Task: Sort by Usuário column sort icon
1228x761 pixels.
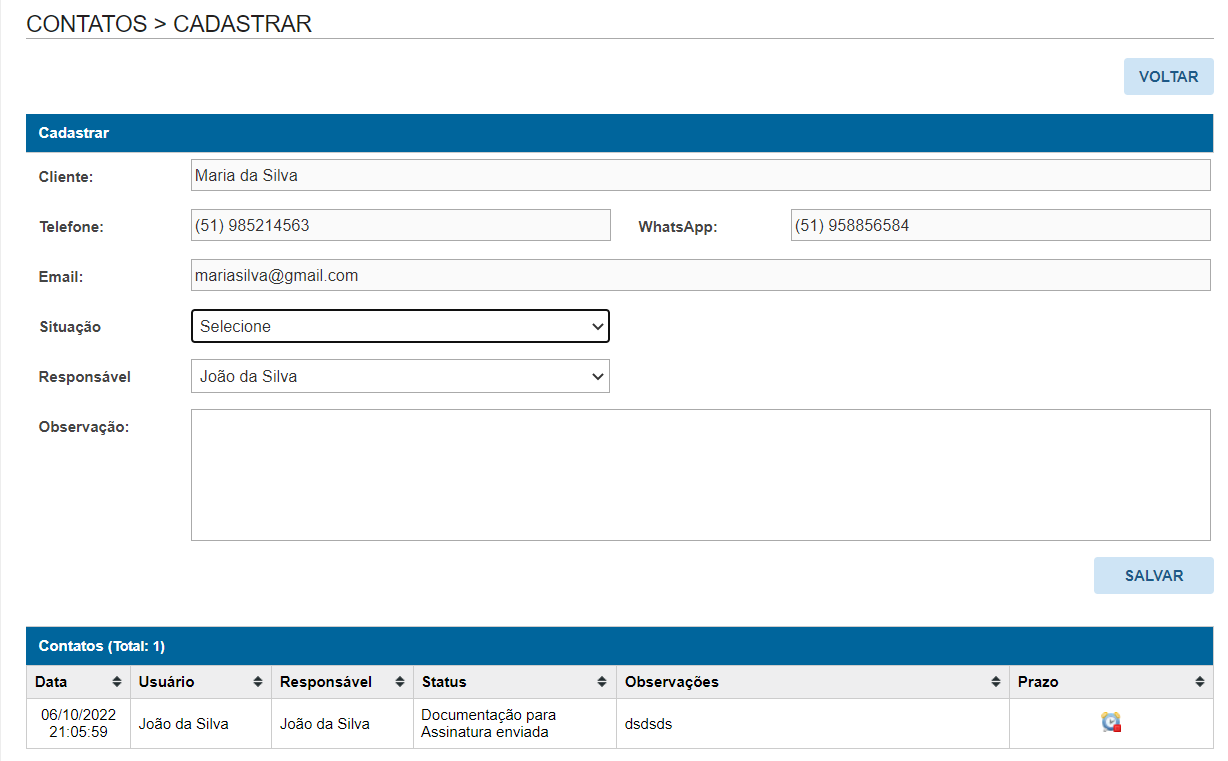Action: pyautogui.click(x=258, y=682)
